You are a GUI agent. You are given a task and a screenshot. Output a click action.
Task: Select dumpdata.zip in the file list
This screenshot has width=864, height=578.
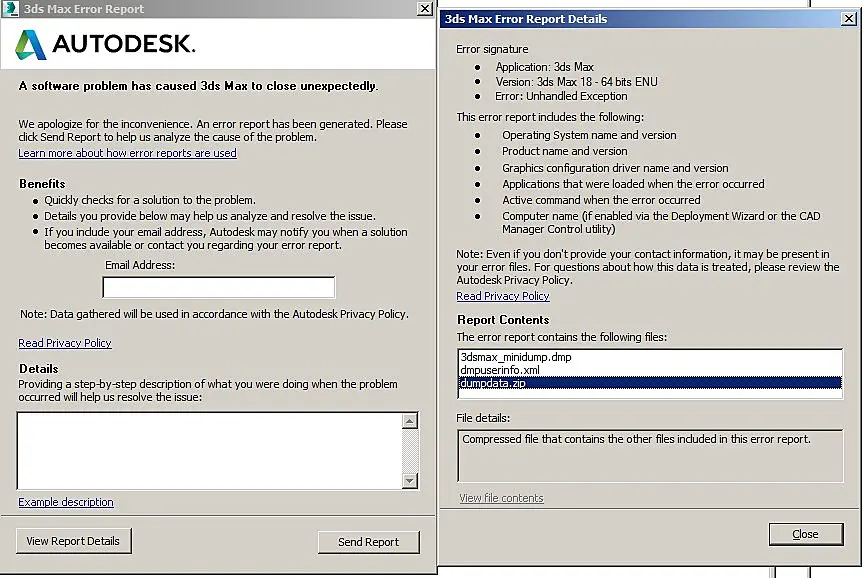[x=650, y=383]
